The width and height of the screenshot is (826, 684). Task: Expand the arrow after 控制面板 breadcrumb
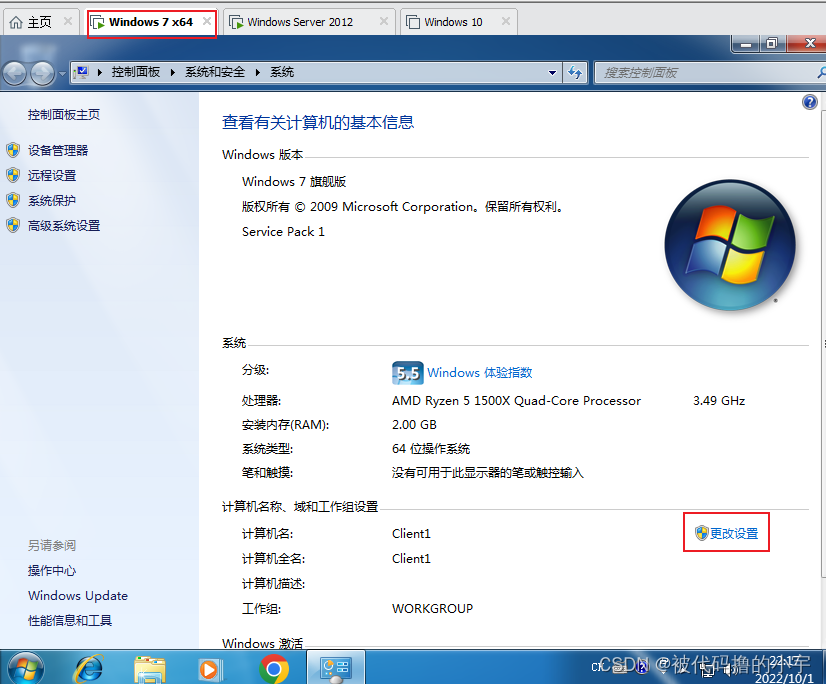click(x=172, y=72)
